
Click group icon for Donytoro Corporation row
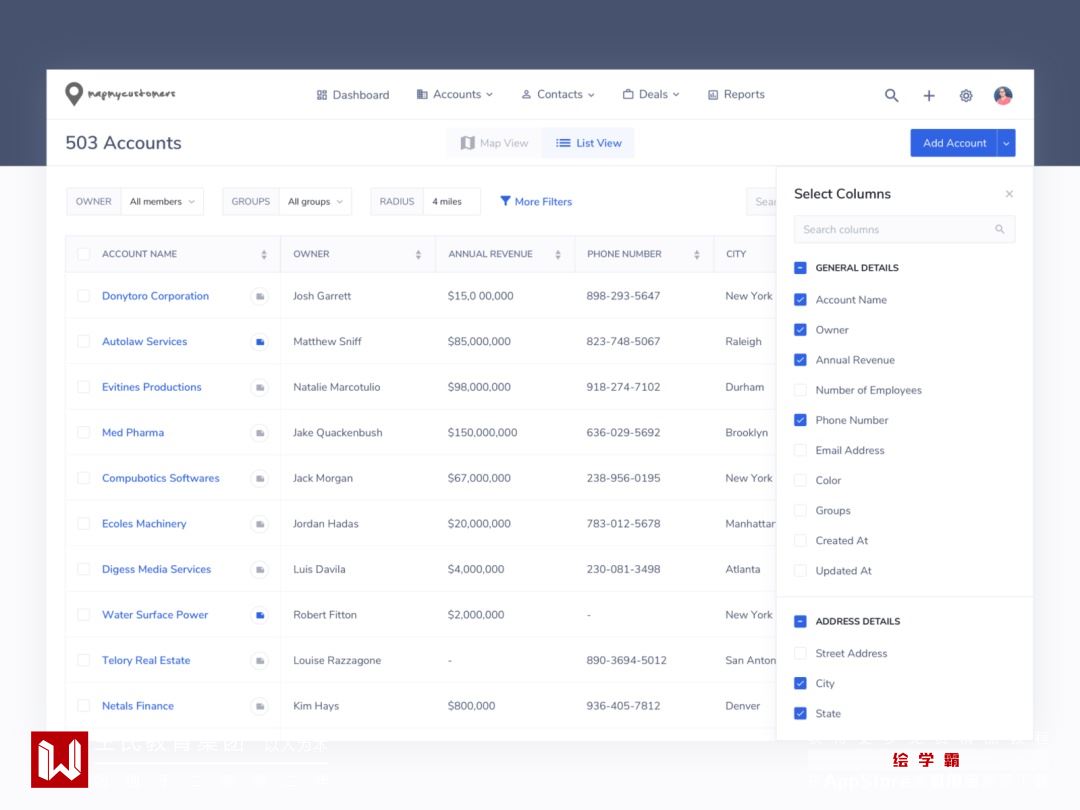coord(260,296)
